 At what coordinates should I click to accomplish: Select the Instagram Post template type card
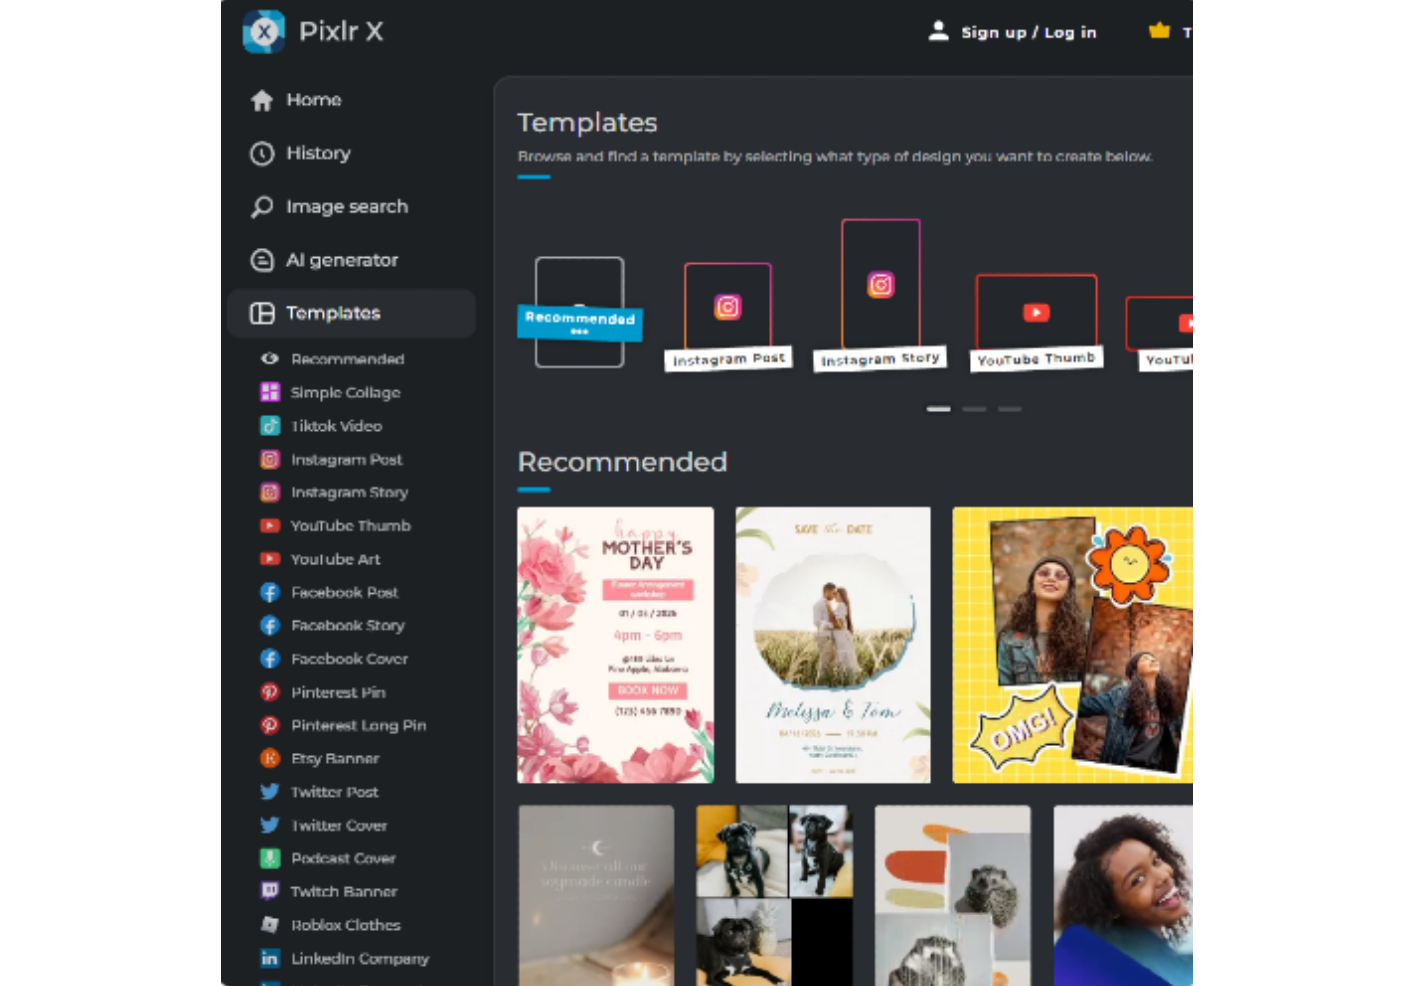pyautogui.click(x=728, y=317)
